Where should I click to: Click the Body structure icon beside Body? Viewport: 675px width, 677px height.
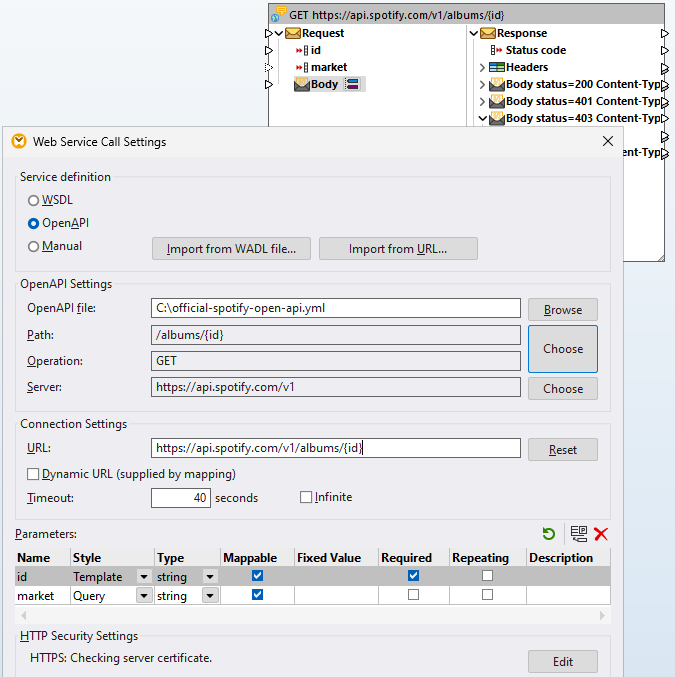352,84
